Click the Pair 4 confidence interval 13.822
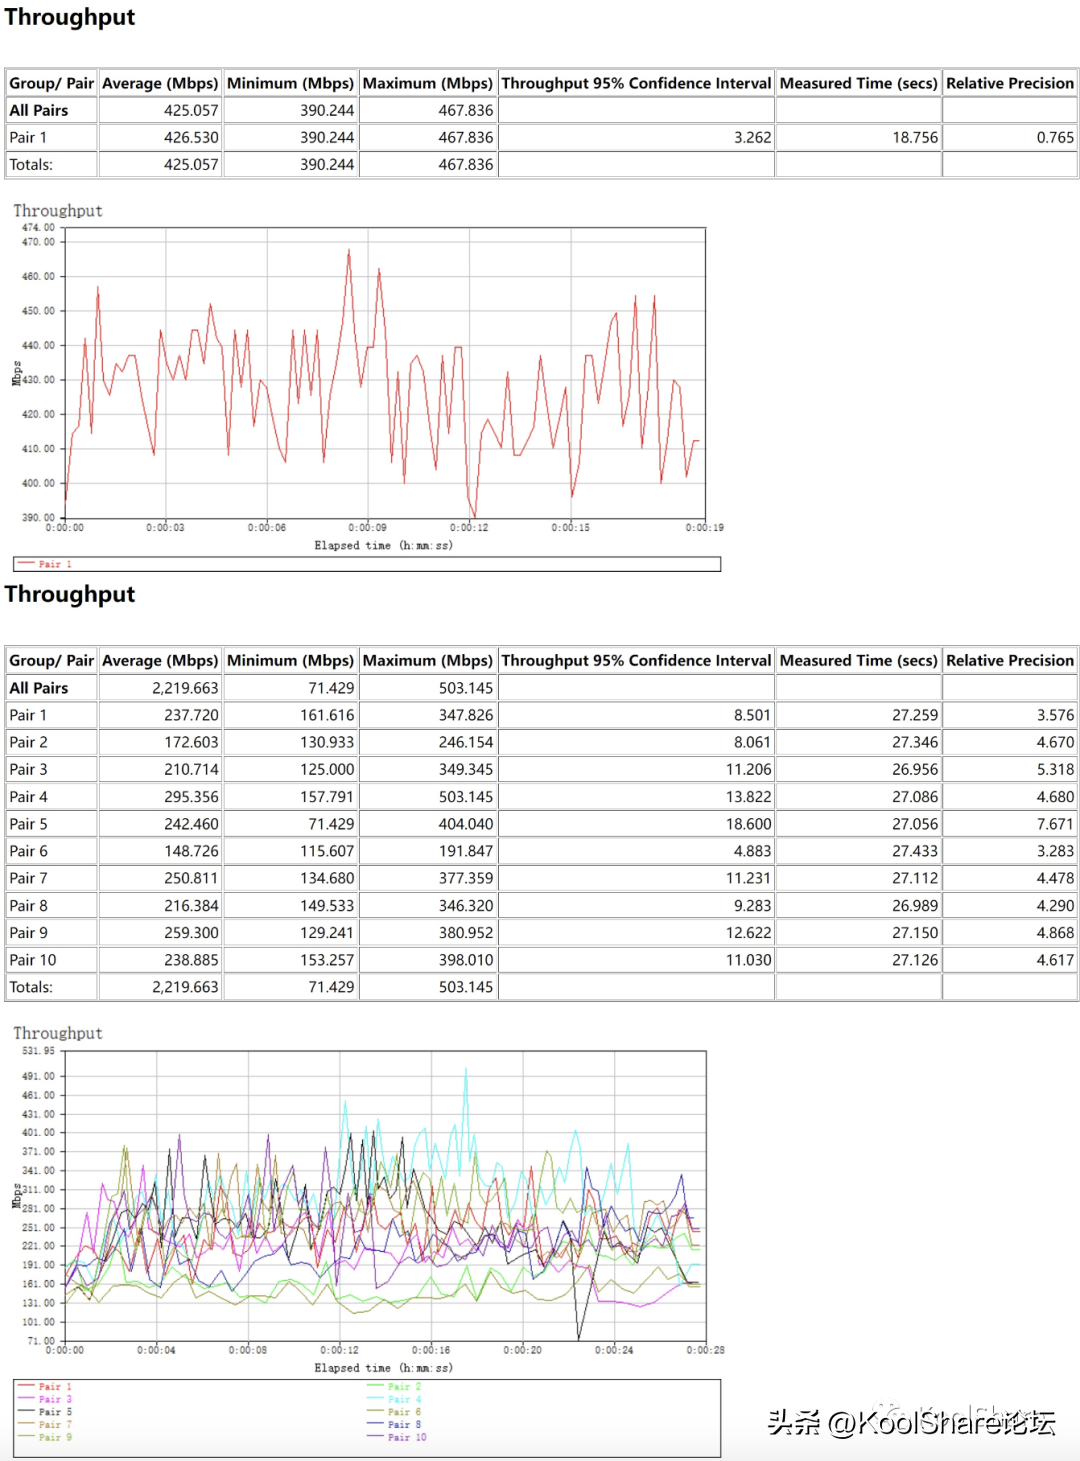Image resolution: width=1080 pixels, height=1461 pixels. tap(749, 797)
